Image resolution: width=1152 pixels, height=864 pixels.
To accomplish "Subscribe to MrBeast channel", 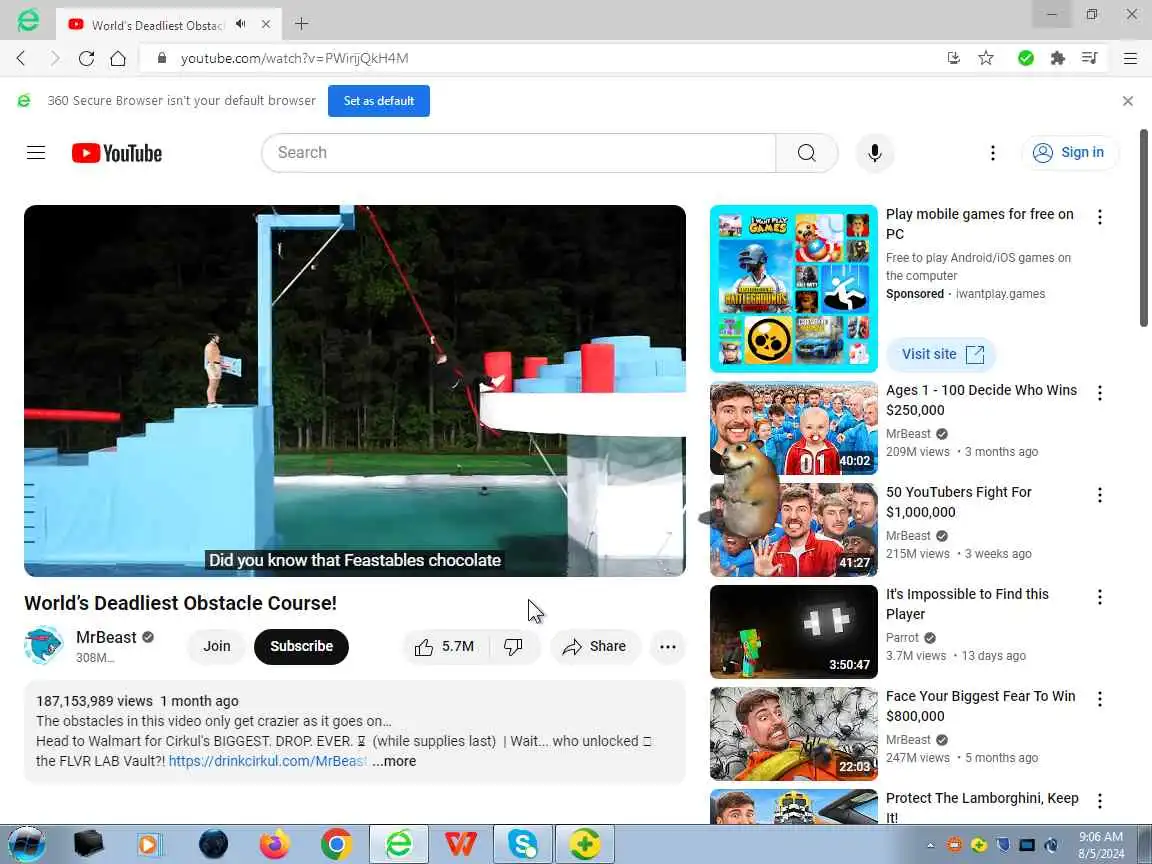I will pyautogui.click(x=301, y=647).
